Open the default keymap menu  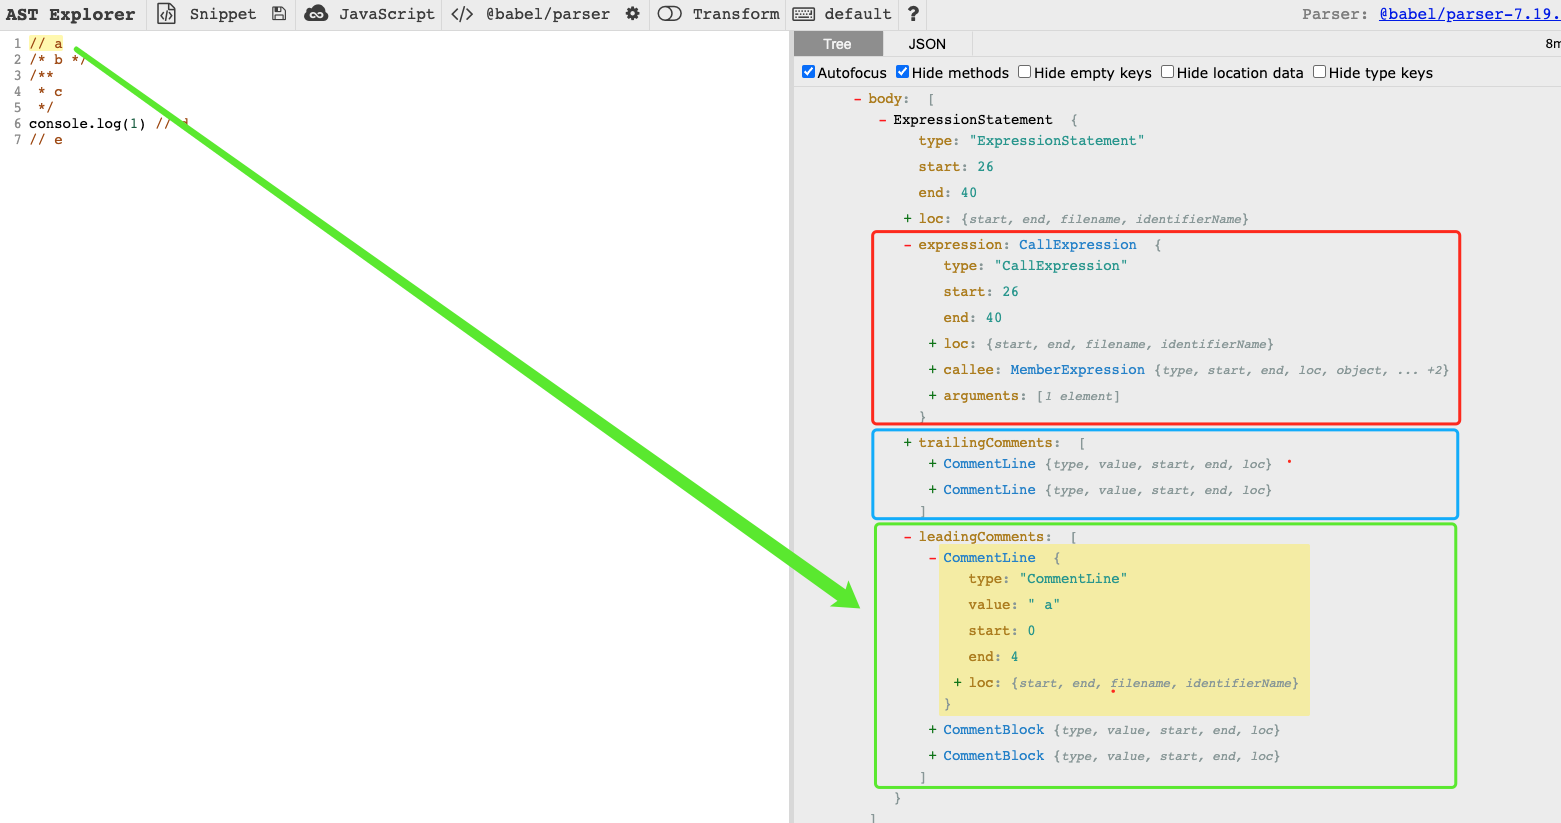coord(858,14)
